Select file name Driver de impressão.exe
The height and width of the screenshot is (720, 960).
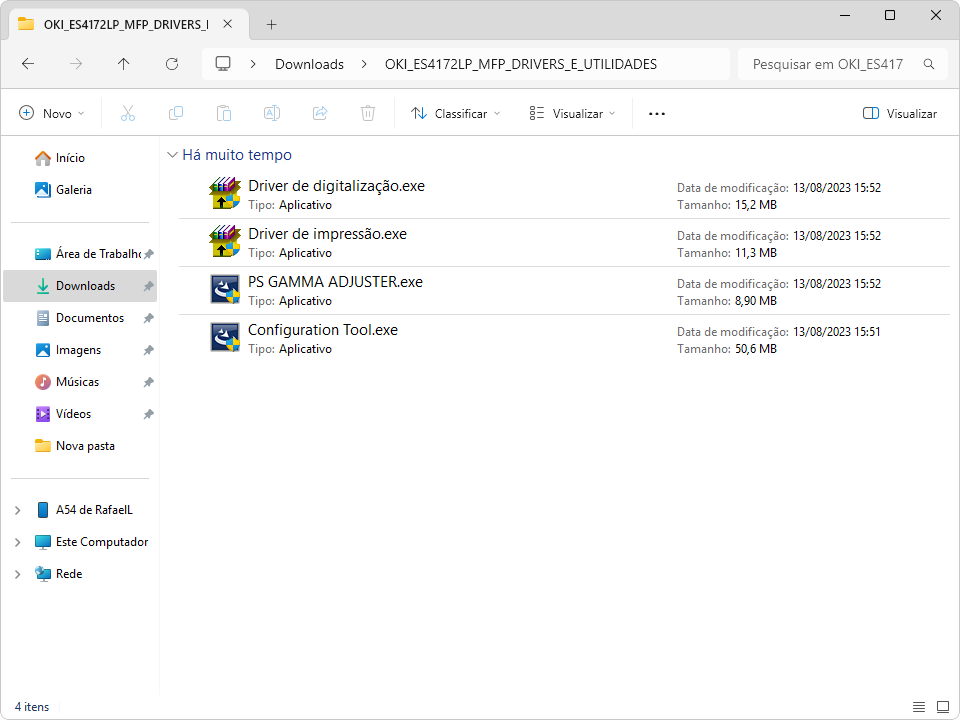point(328,234)
